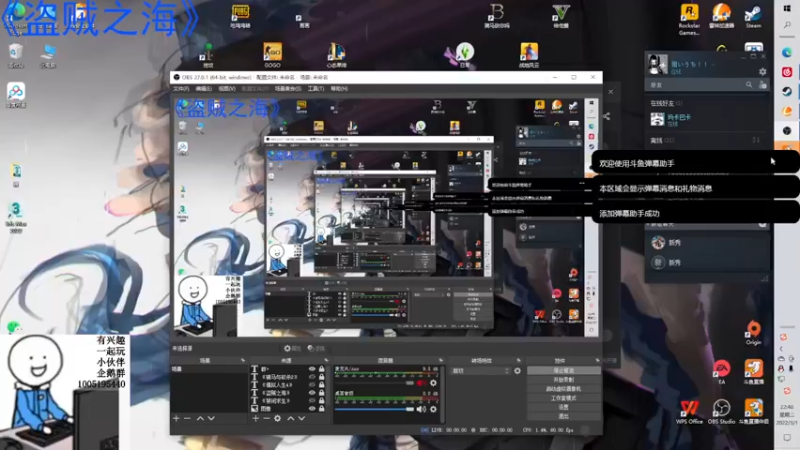Viewport: 800px width, 450px height.
Task: Show hidden system tray icons chevron
Action: click(781, 349)
